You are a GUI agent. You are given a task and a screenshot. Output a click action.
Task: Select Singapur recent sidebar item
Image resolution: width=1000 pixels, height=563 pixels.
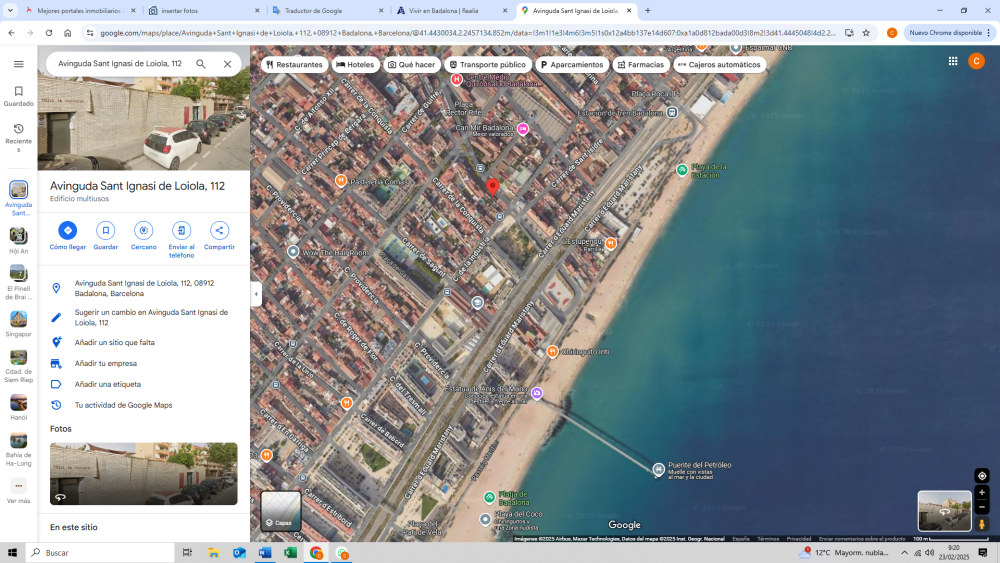coord(18,324)
